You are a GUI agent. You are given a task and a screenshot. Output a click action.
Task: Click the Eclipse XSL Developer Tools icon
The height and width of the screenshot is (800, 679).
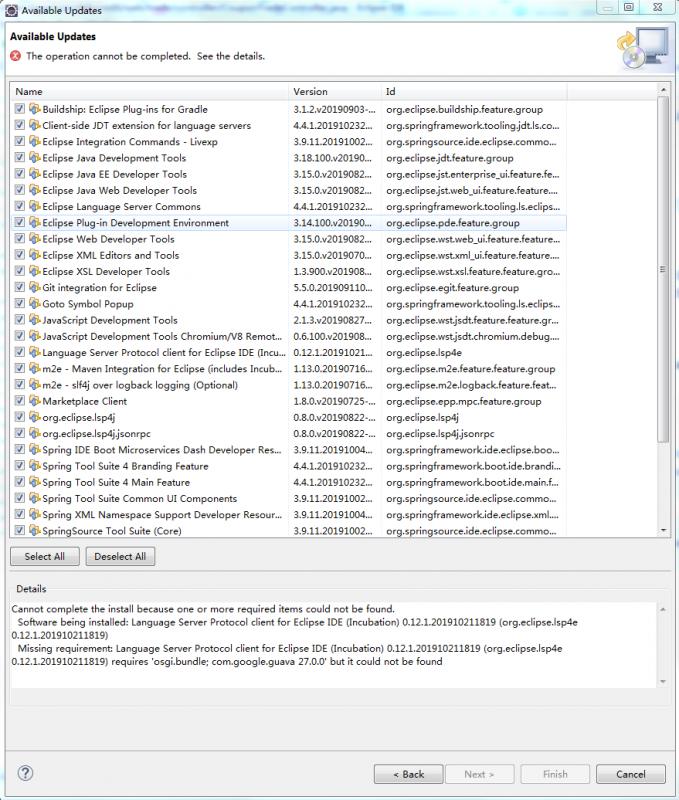tap(35, 271)
